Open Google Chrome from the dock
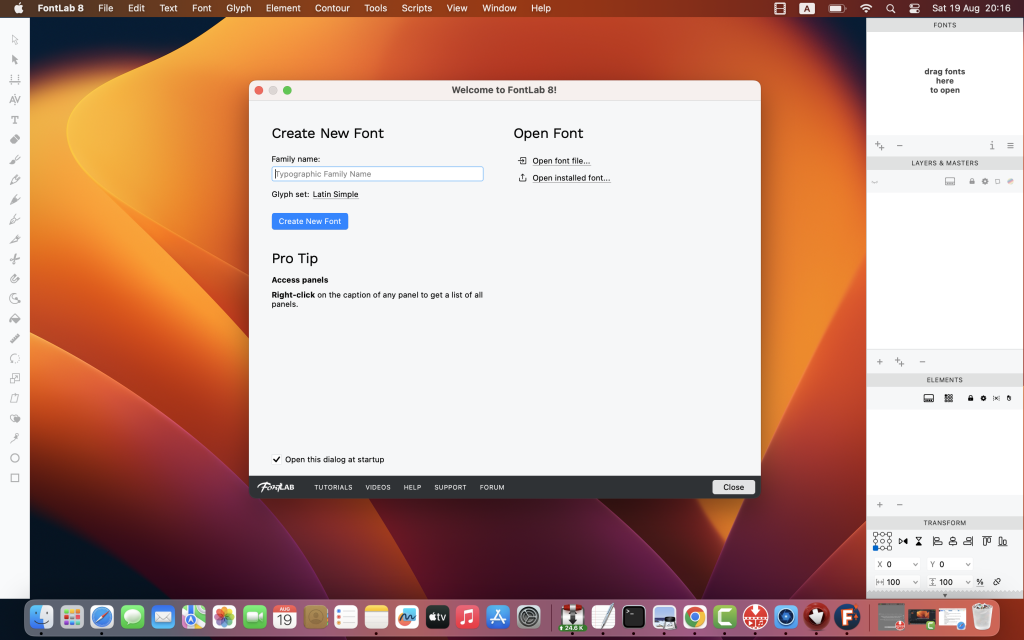 pos(694,616)
